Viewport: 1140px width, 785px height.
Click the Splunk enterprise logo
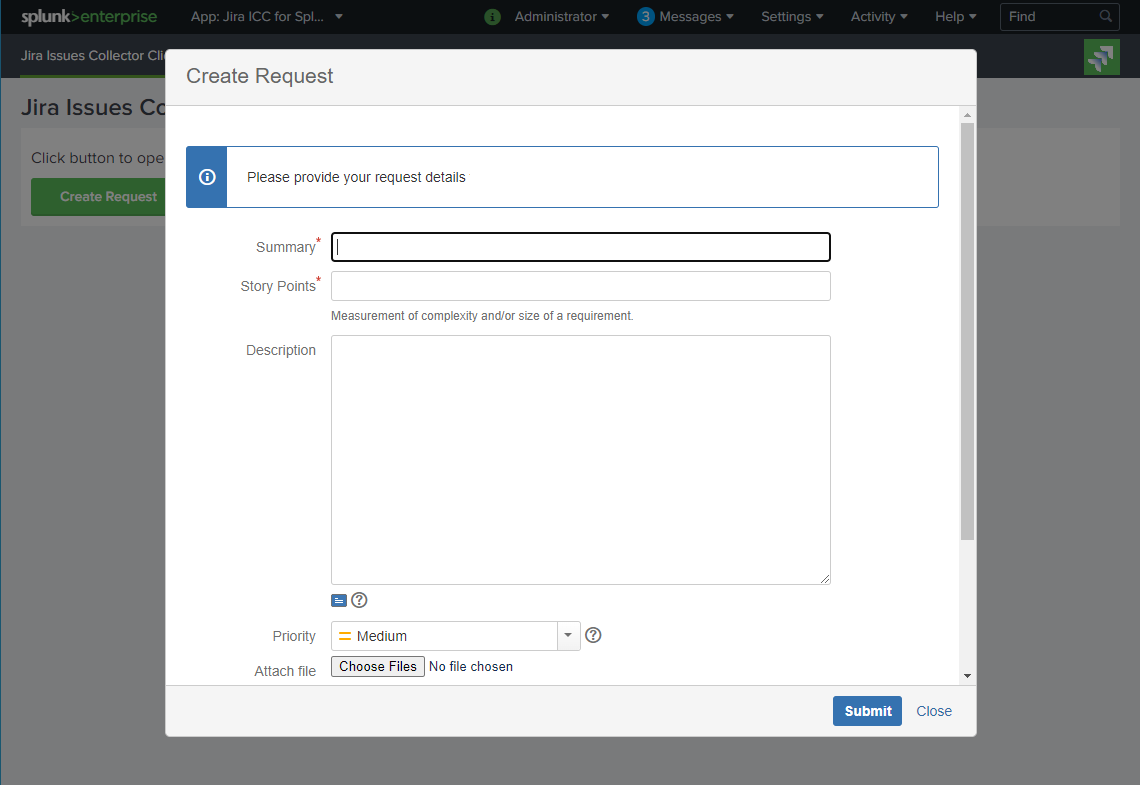(89, 16)
